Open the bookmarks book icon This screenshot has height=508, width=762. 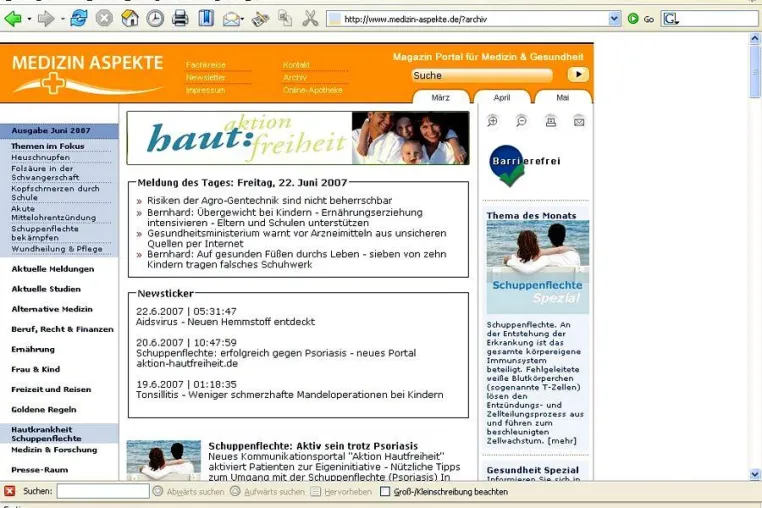point(206,18)
